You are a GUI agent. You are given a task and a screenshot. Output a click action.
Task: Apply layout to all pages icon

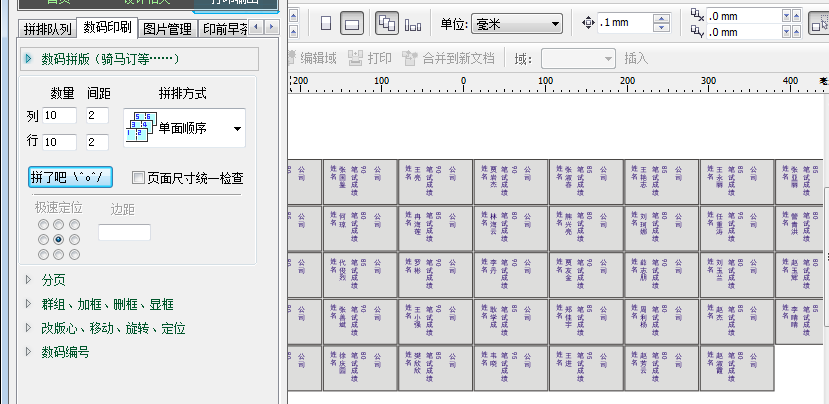pos(387,24)
